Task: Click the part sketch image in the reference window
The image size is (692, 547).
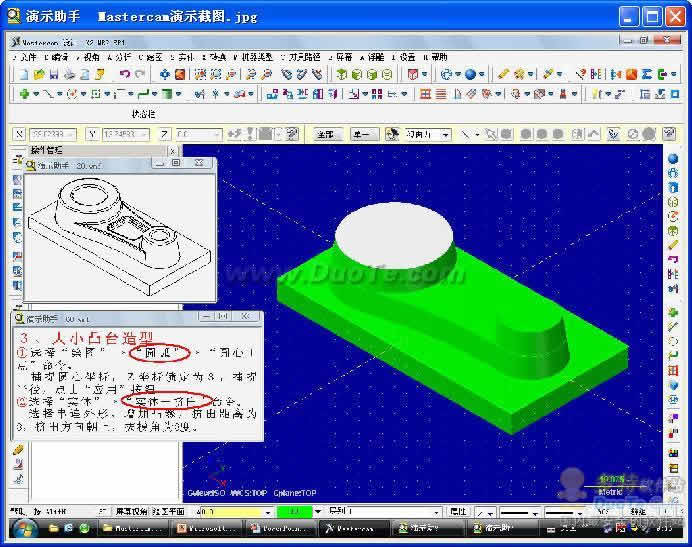Action: pos(120,237)
